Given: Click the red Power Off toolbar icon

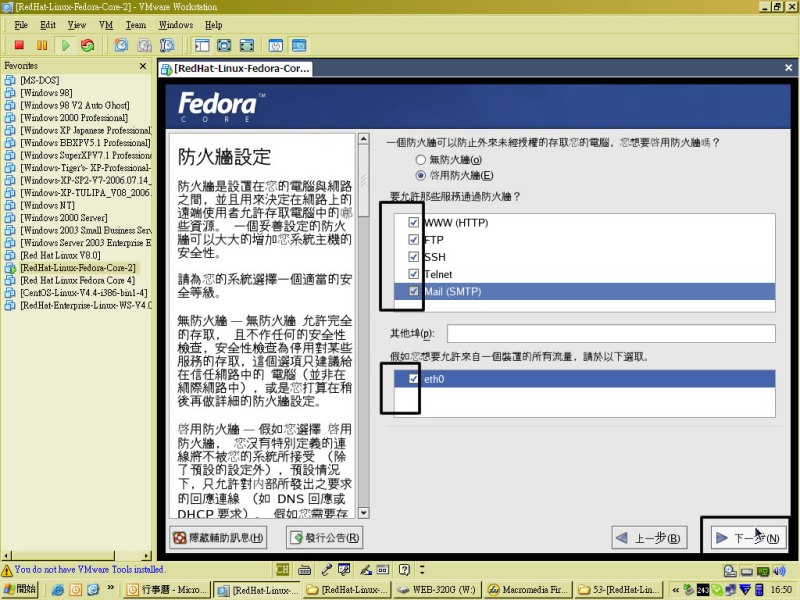Looking at the screenshot, I should pyautogui.click(x=19, y=45).
